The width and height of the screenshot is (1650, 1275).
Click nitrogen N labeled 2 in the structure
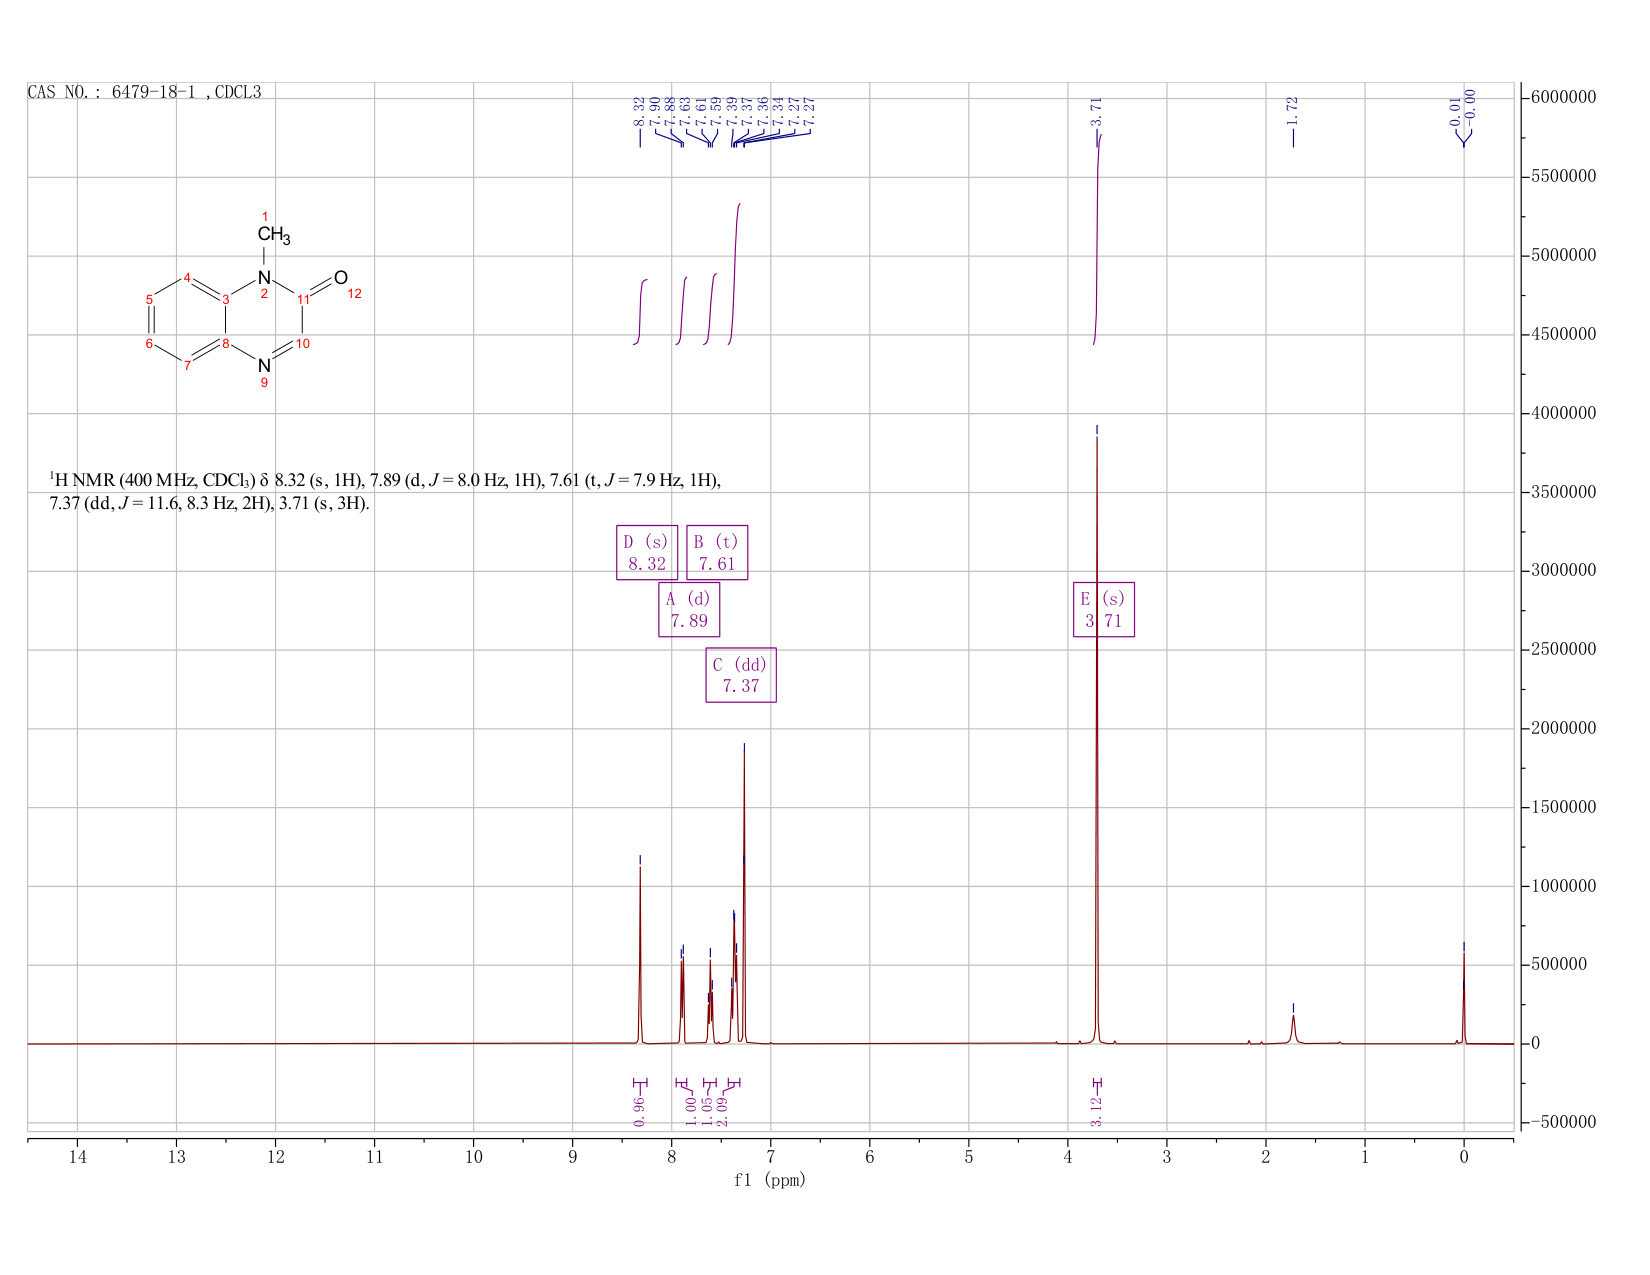[x=264, y=277]
